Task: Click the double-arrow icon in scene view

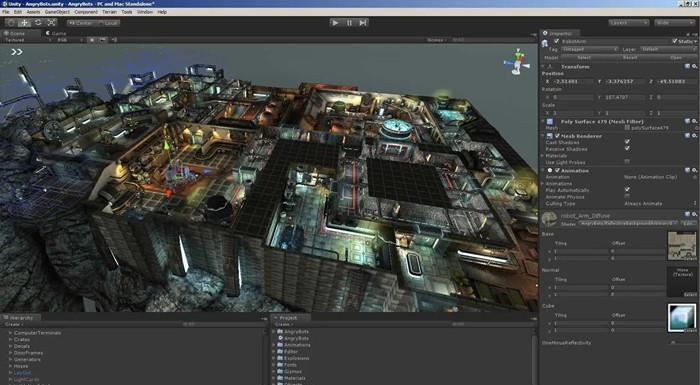Action: [x=17, y=52]
